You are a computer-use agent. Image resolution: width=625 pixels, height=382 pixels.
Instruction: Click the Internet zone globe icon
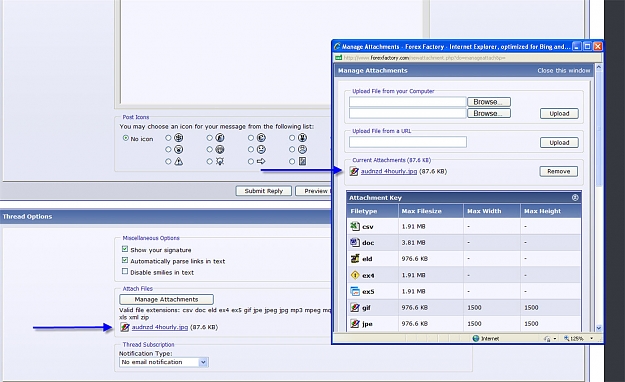[x=476, y=338]
